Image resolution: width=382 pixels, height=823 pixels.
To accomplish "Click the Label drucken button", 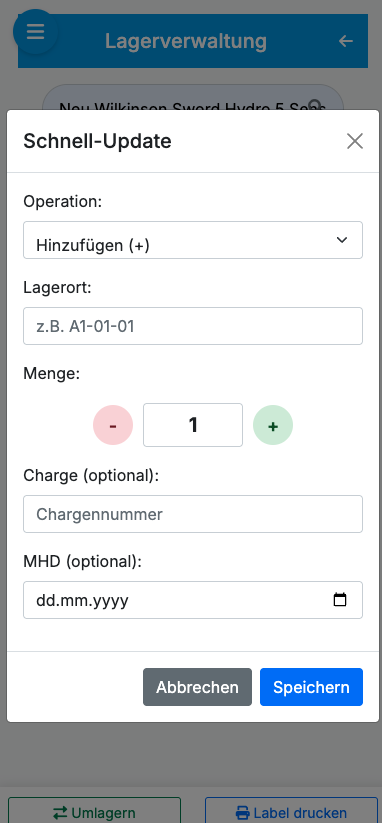I will pyautogui.click(x=291, y=810).
